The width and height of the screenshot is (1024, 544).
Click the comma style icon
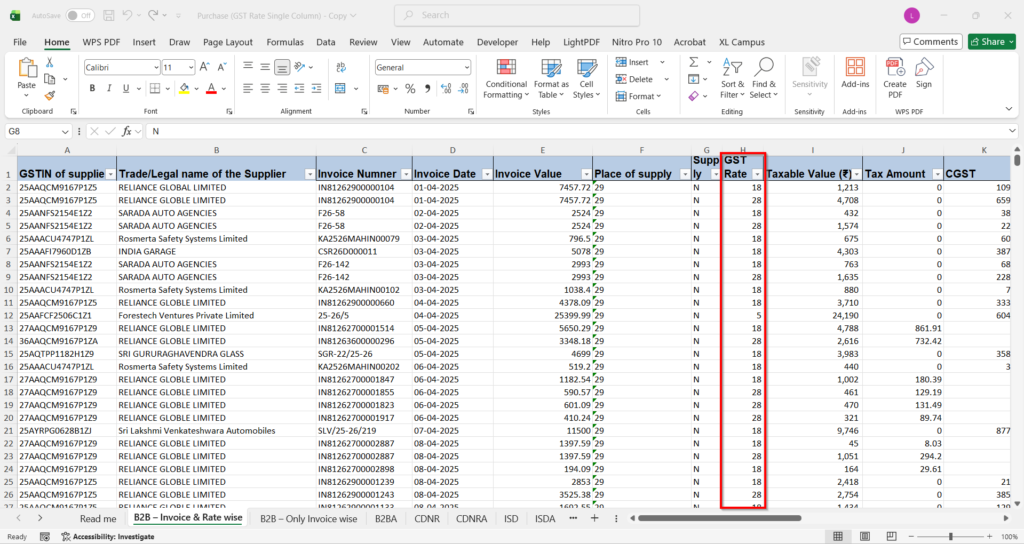point(427,88)
